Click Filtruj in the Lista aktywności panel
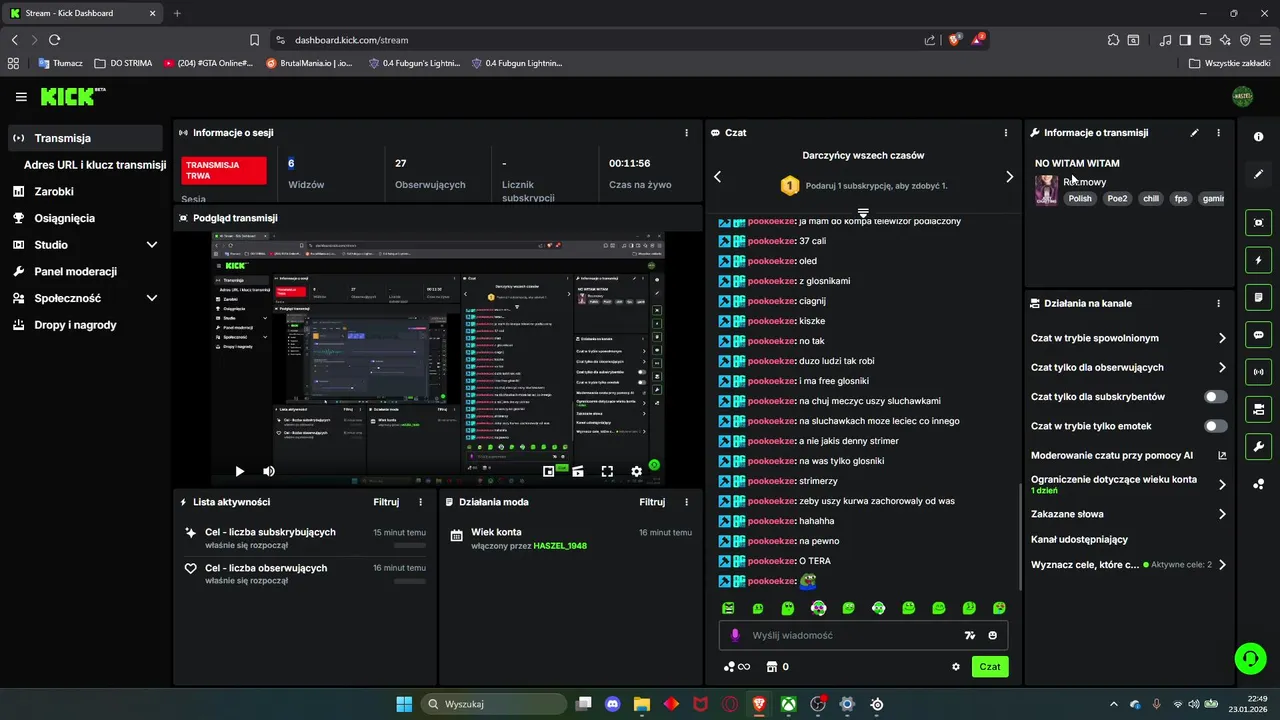This screenshot has width=1280, height=720. (x=386, y=502)
